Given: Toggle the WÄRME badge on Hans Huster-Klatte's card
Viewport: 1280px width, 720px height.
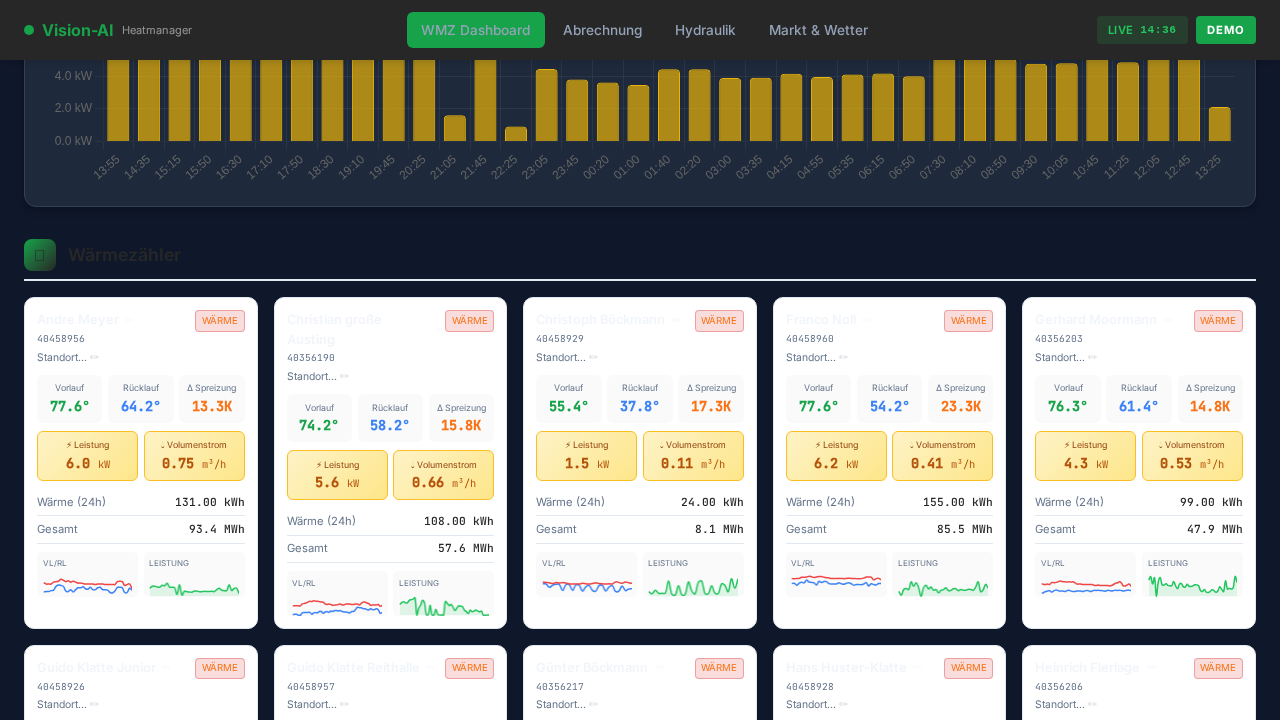Looking at the screenshot, I should point(968,668).
